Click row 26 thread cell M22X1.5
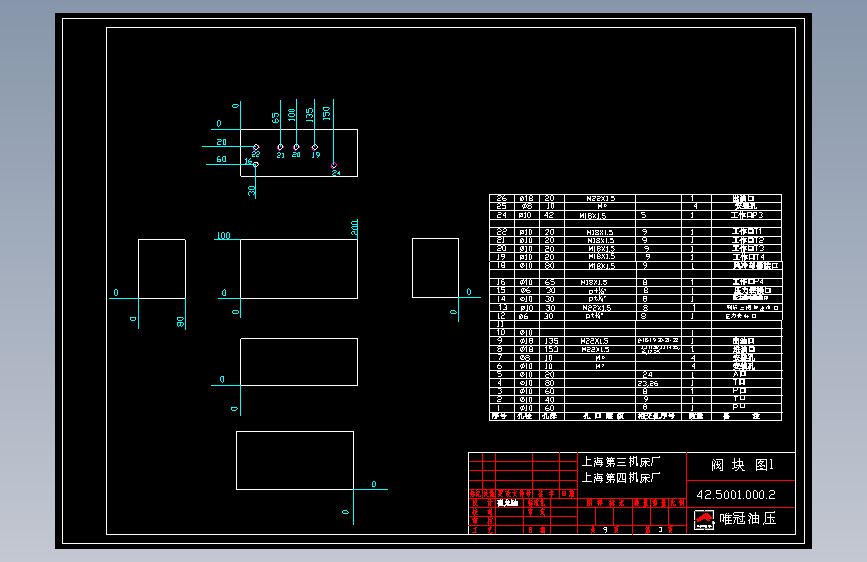867x562 pixels. (x=600, y=199)
